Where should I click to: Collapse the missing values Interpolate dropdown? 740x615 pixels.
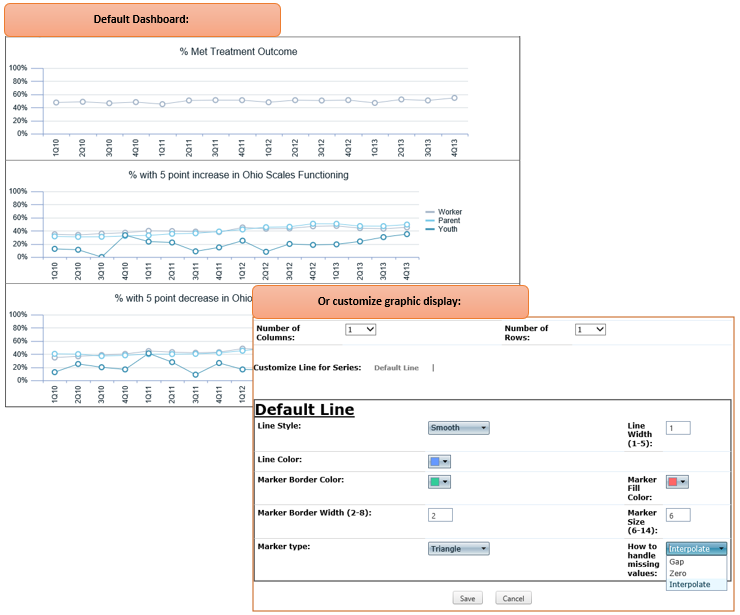tap(696, 548)
